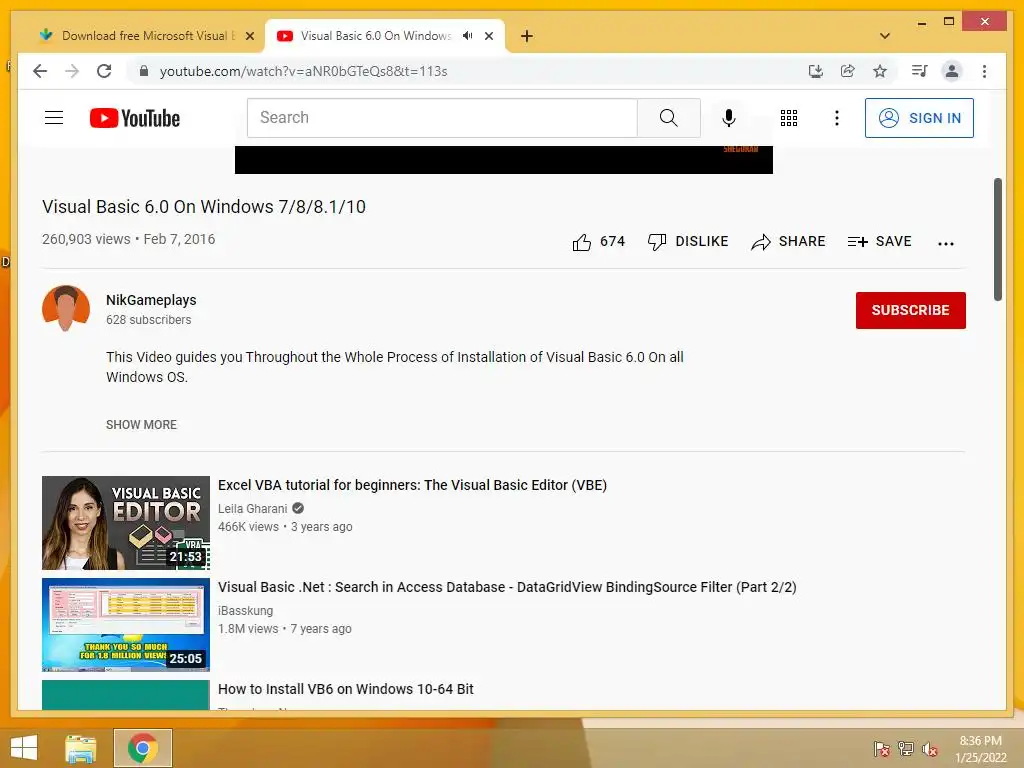Viewport: 1024px width, 768px height.
Task: Open Chrome three-dot menu
Action: 984,71
